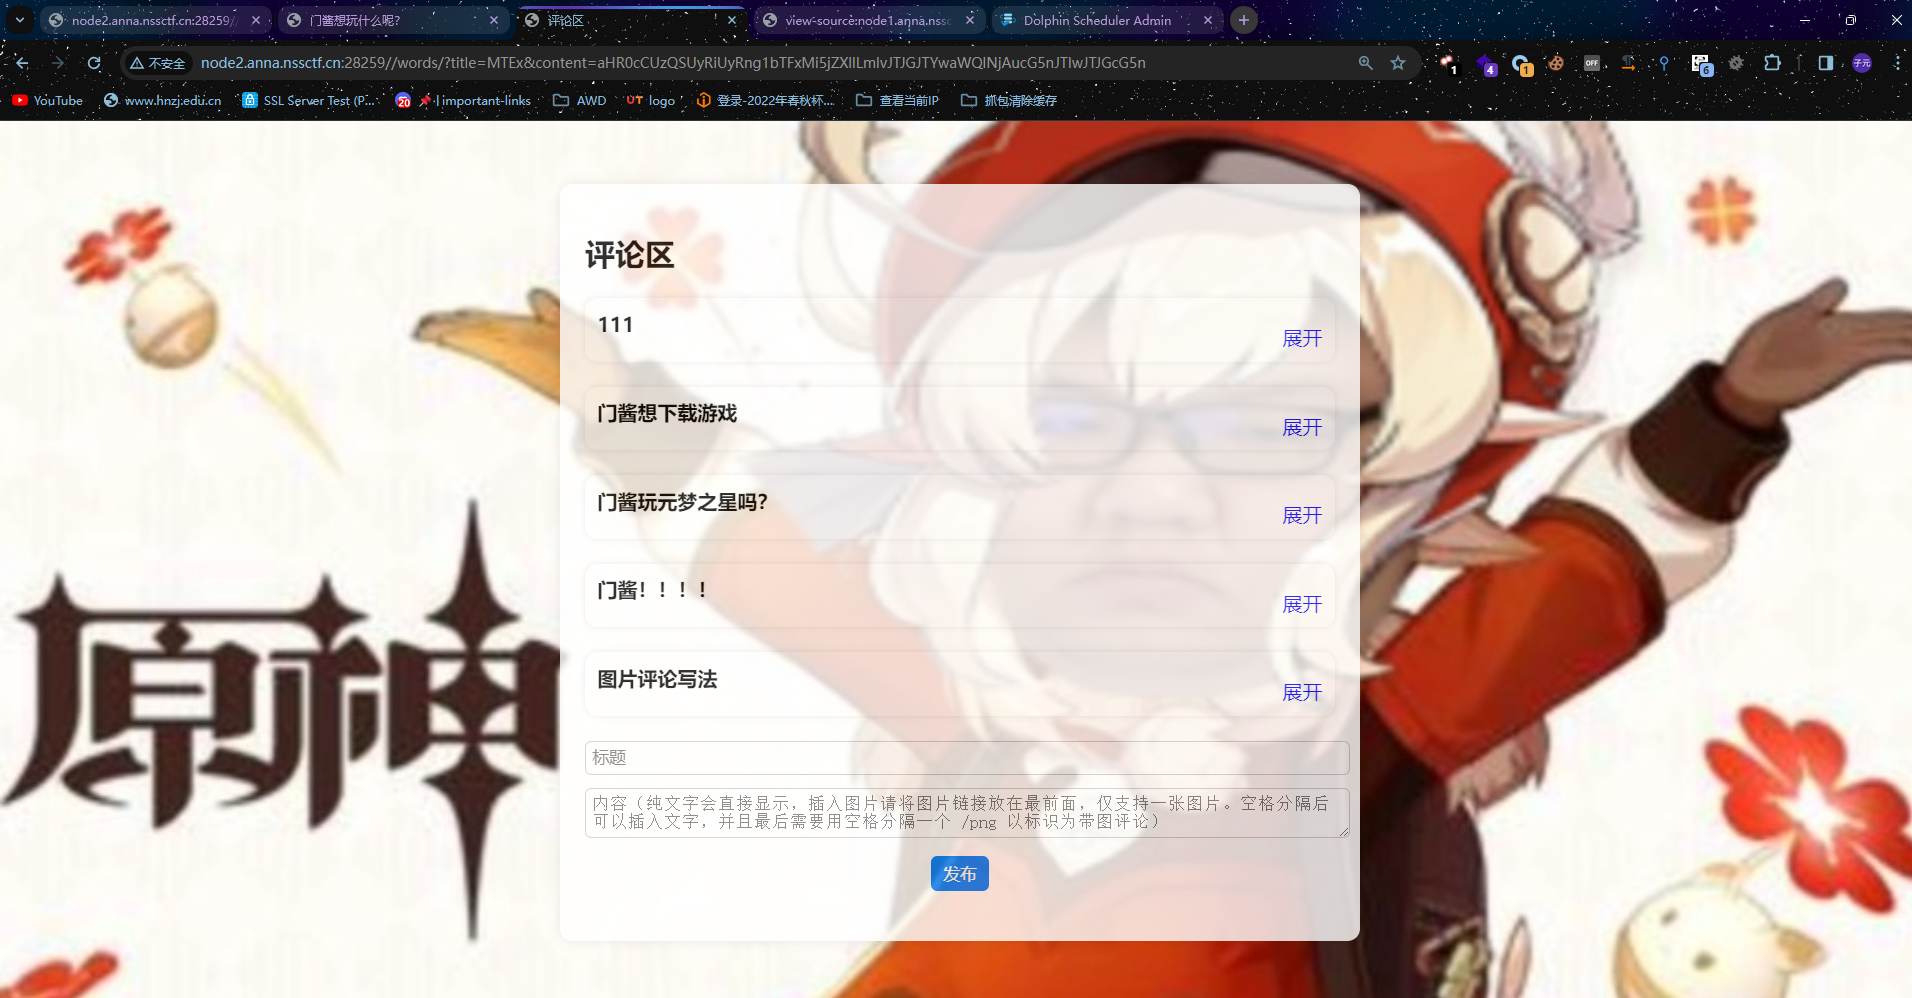Click the browser forward arrow
This screenshot has height=998, width=1912.
click(x=58, y=63)
